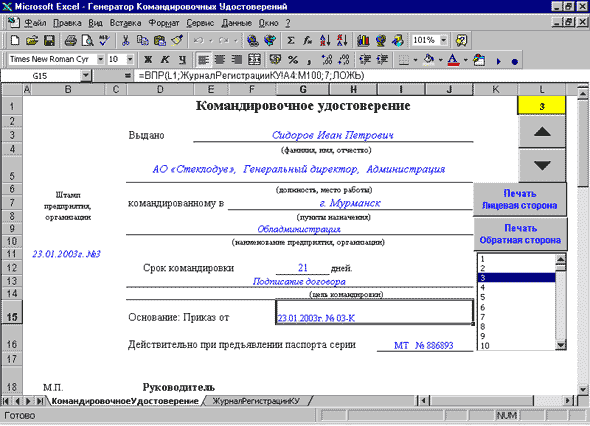
Task: Toggle italic (К) formatting
Action: [165, 59]
